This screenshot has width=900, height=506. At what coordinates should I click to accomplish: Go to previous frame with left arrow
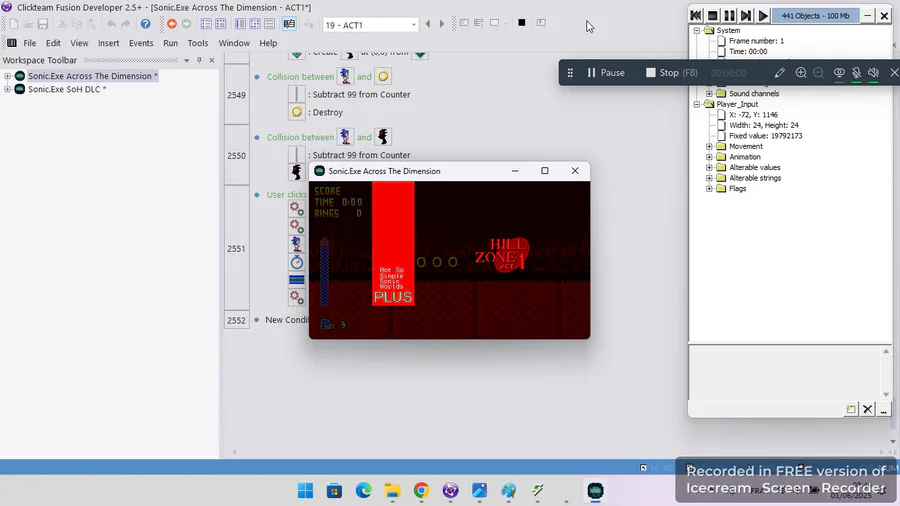pyautogui.click(x=428, y=24)
